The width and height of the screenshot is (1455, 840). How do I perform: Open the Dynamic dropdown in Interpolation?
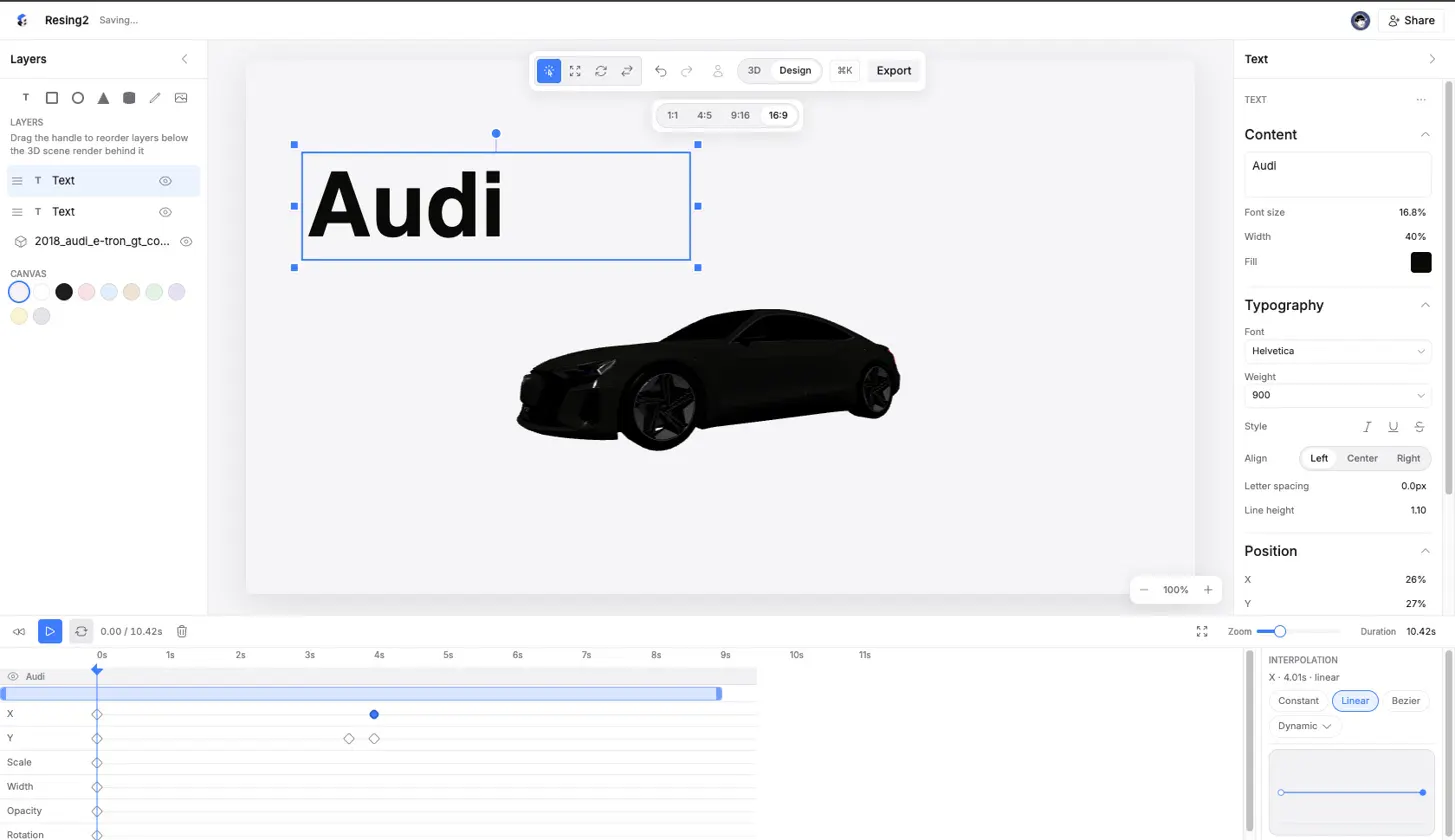[x=1305, y=727]
